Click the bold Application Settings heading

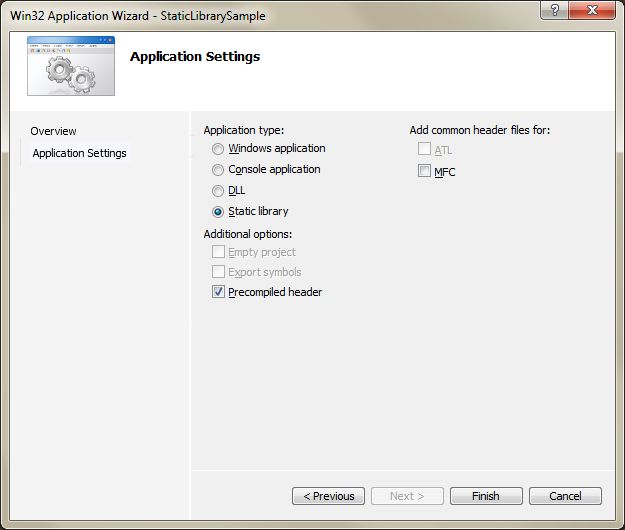coord(195,56)
